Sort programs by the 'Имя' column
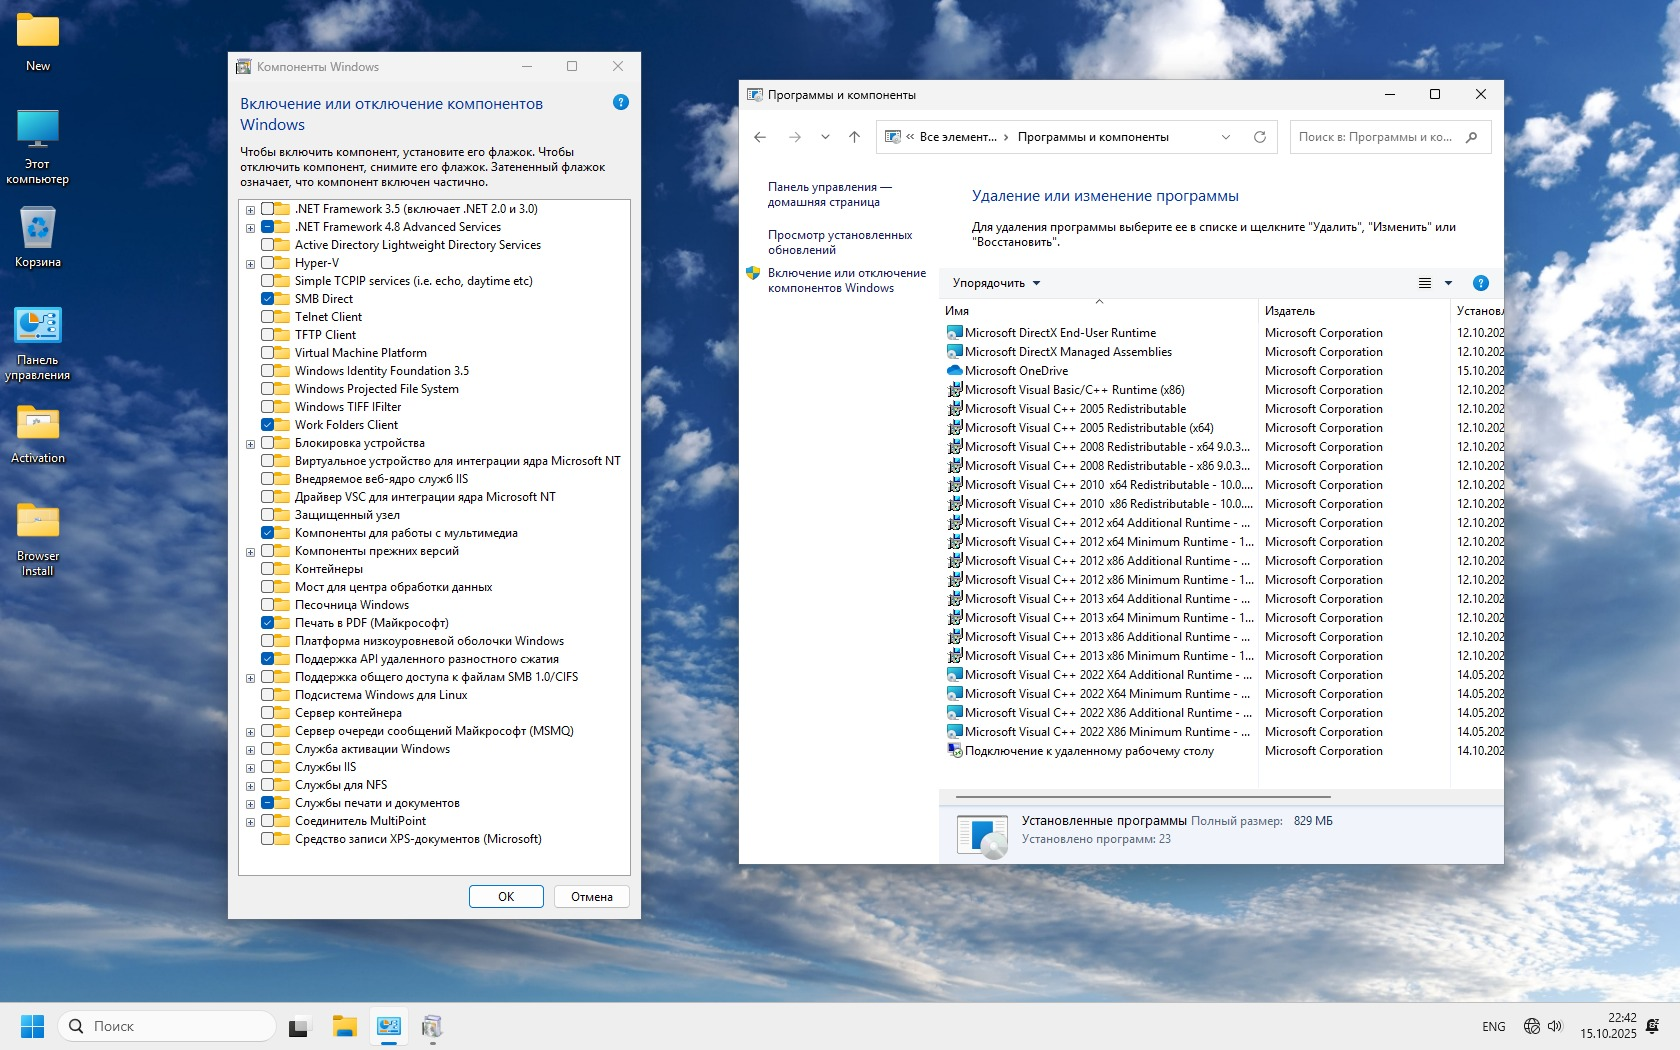 (x=1098, y=311)
